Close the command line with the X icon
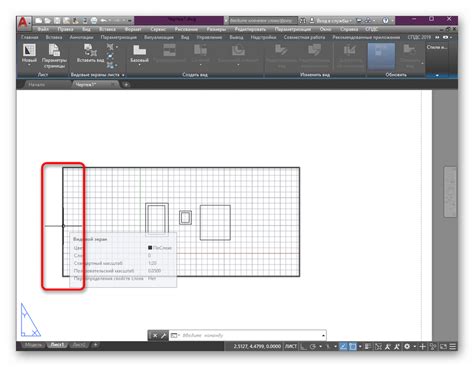474x367 pixels. point(155,335)
